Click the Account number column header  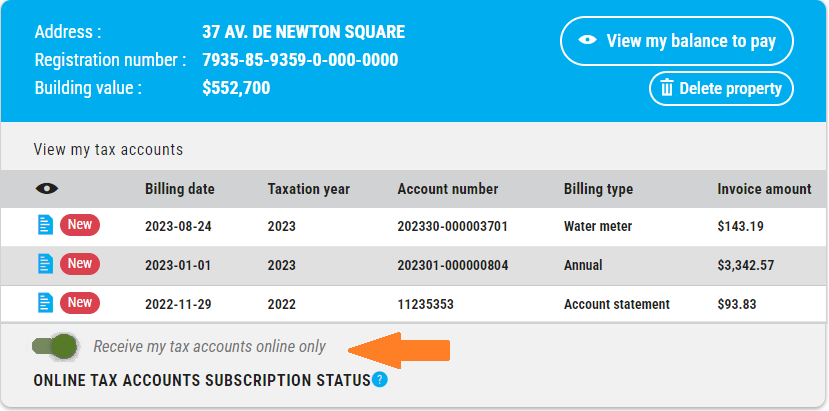(447, 189)
